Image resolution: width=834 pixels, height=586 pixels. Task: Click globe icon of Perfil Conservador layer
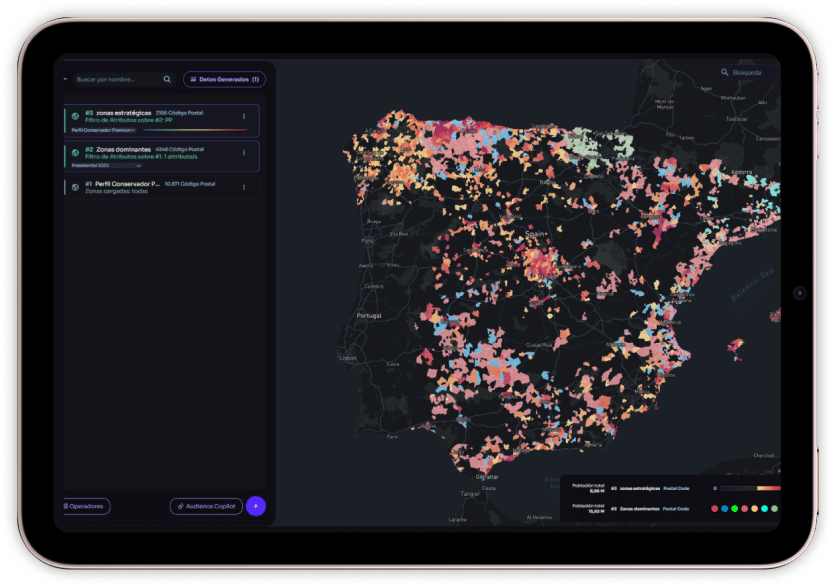click(75, 186)
